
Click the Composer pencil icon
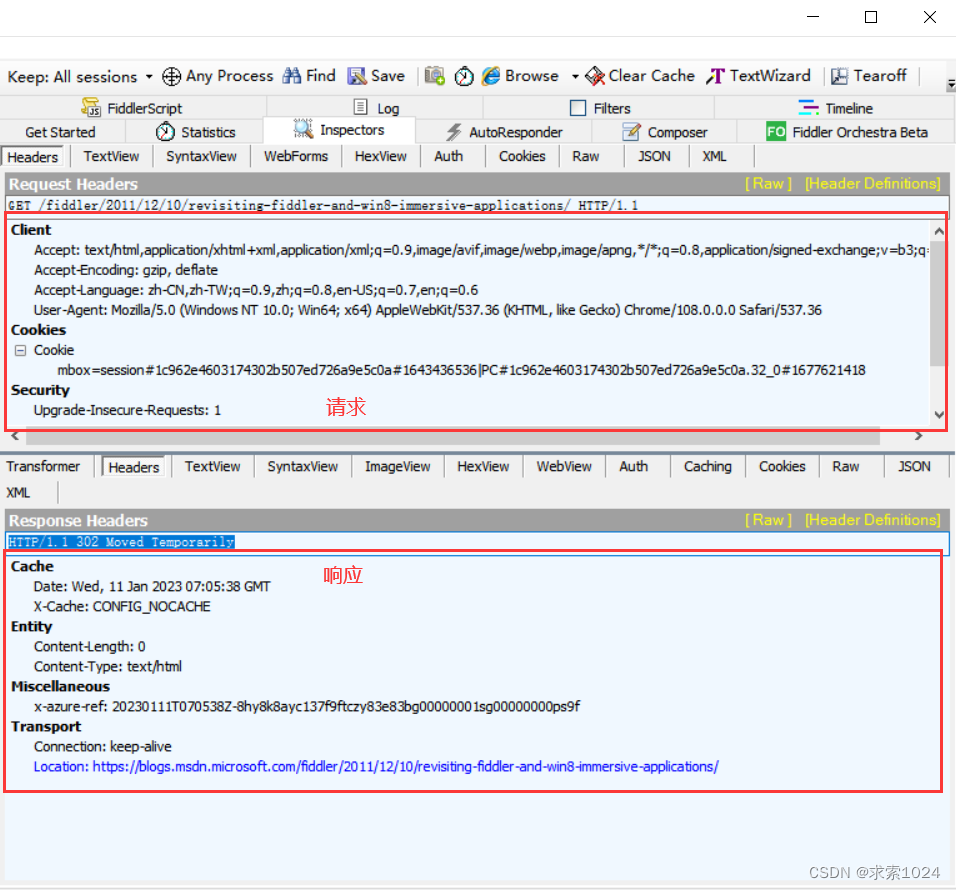(631, 132)
